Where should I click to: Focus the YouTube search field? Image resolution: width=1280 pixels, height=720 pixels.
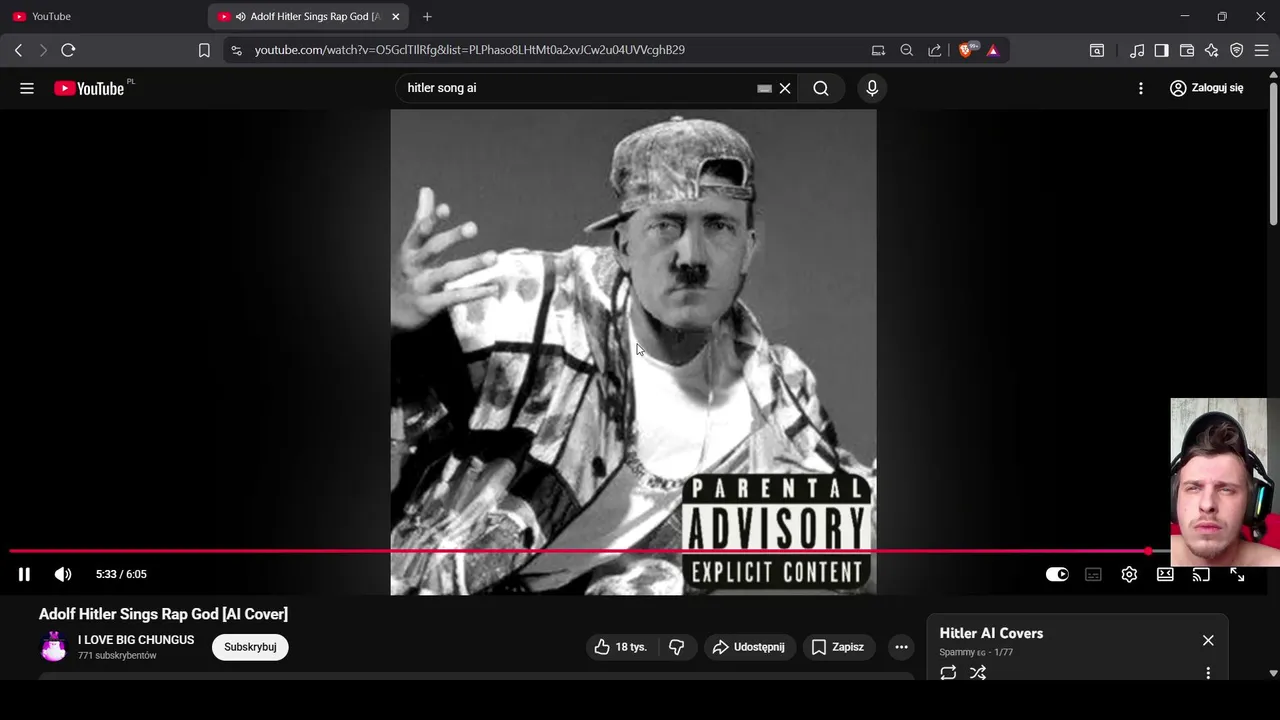pyautogui.click(x=578, y=88)
